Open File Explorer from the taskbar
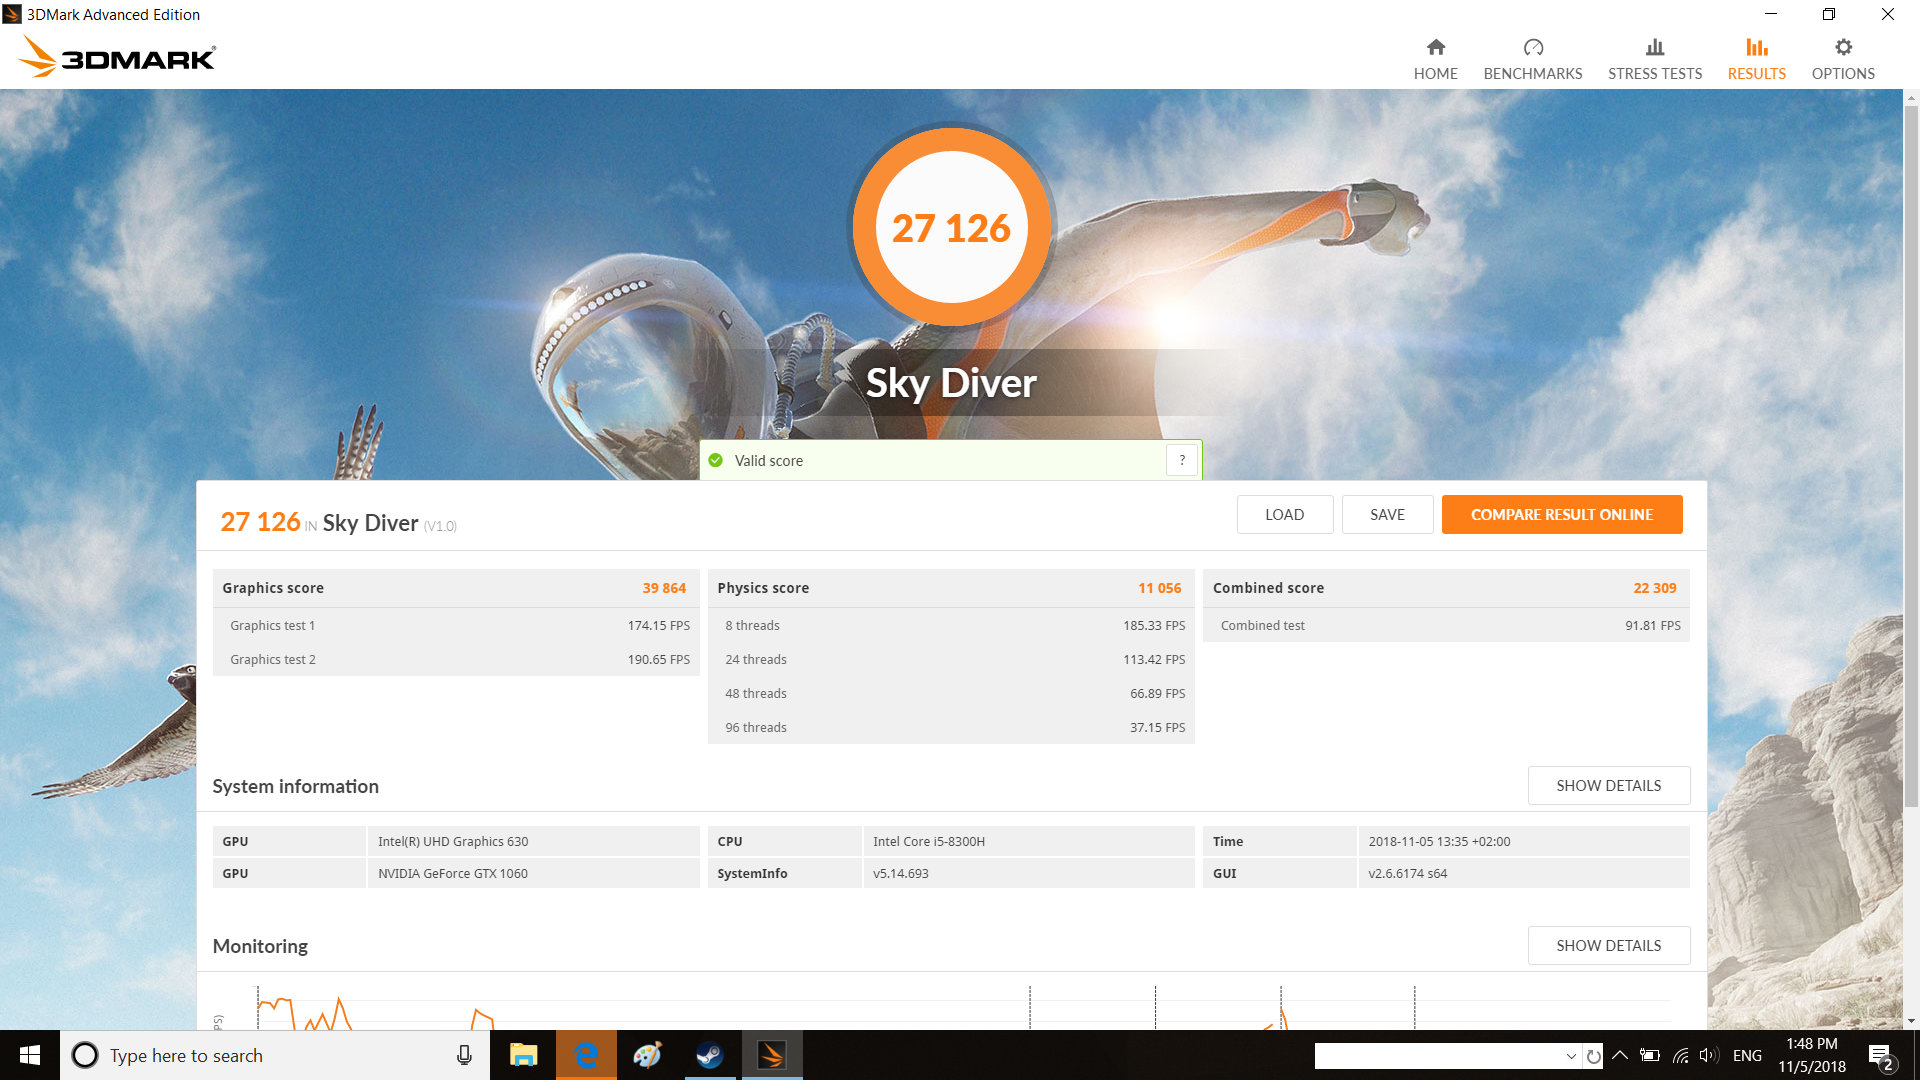1920x1080 pixels. tap(523, 1055)
